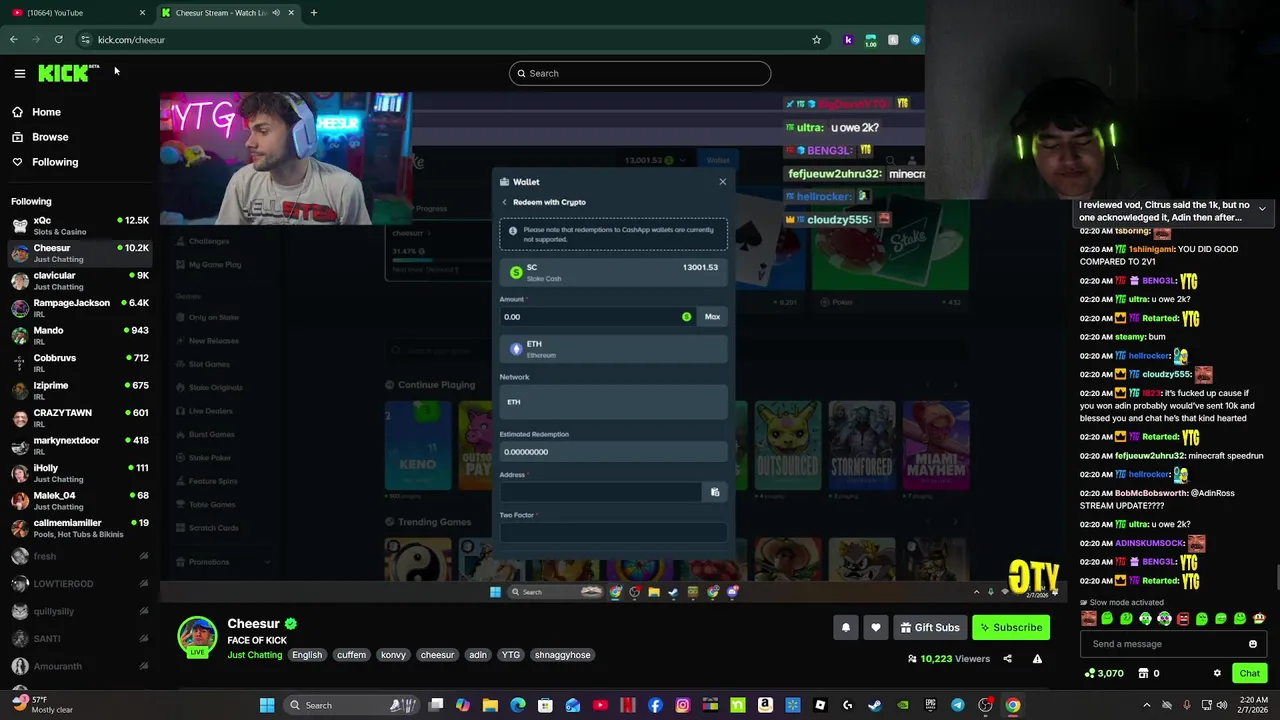Image resolution: width=1280 pixels, height=720 pixels.
Task: Toggle notification bell for Cheesur
Action: pyautogui.click(x=846, y=628)
